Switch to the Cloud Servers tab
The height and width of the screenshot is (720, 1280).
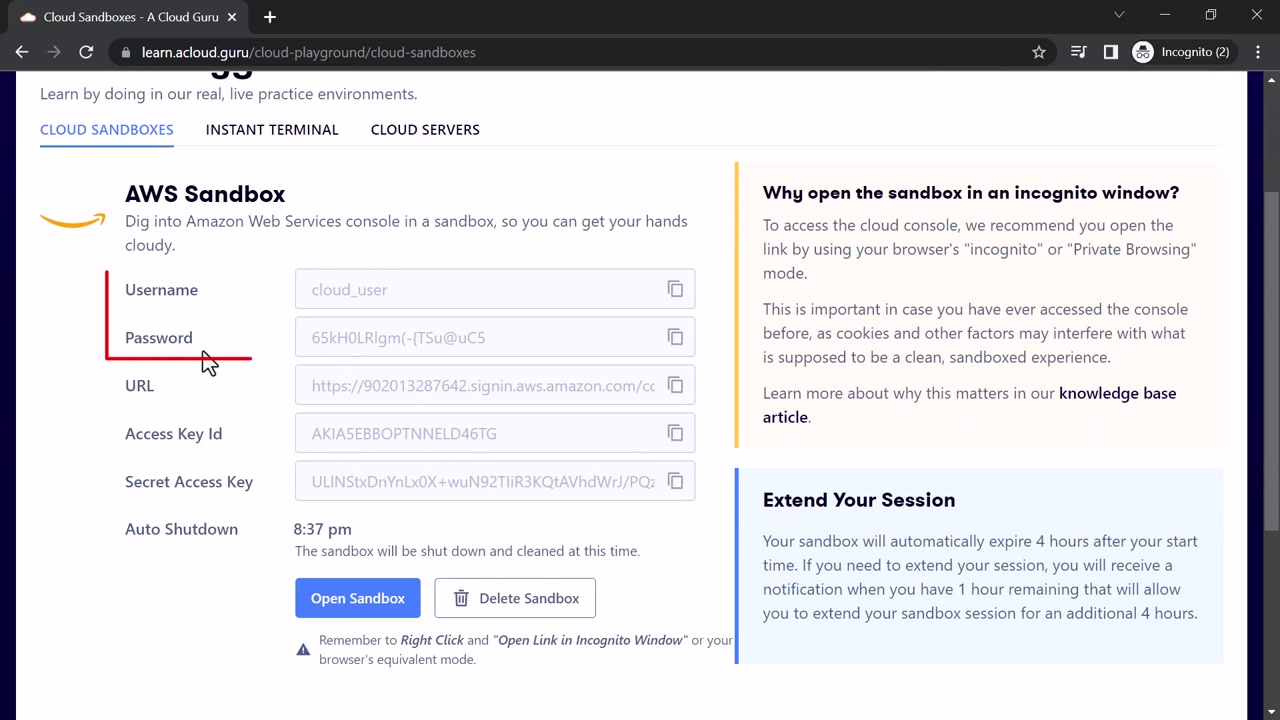tap(425, 130)
